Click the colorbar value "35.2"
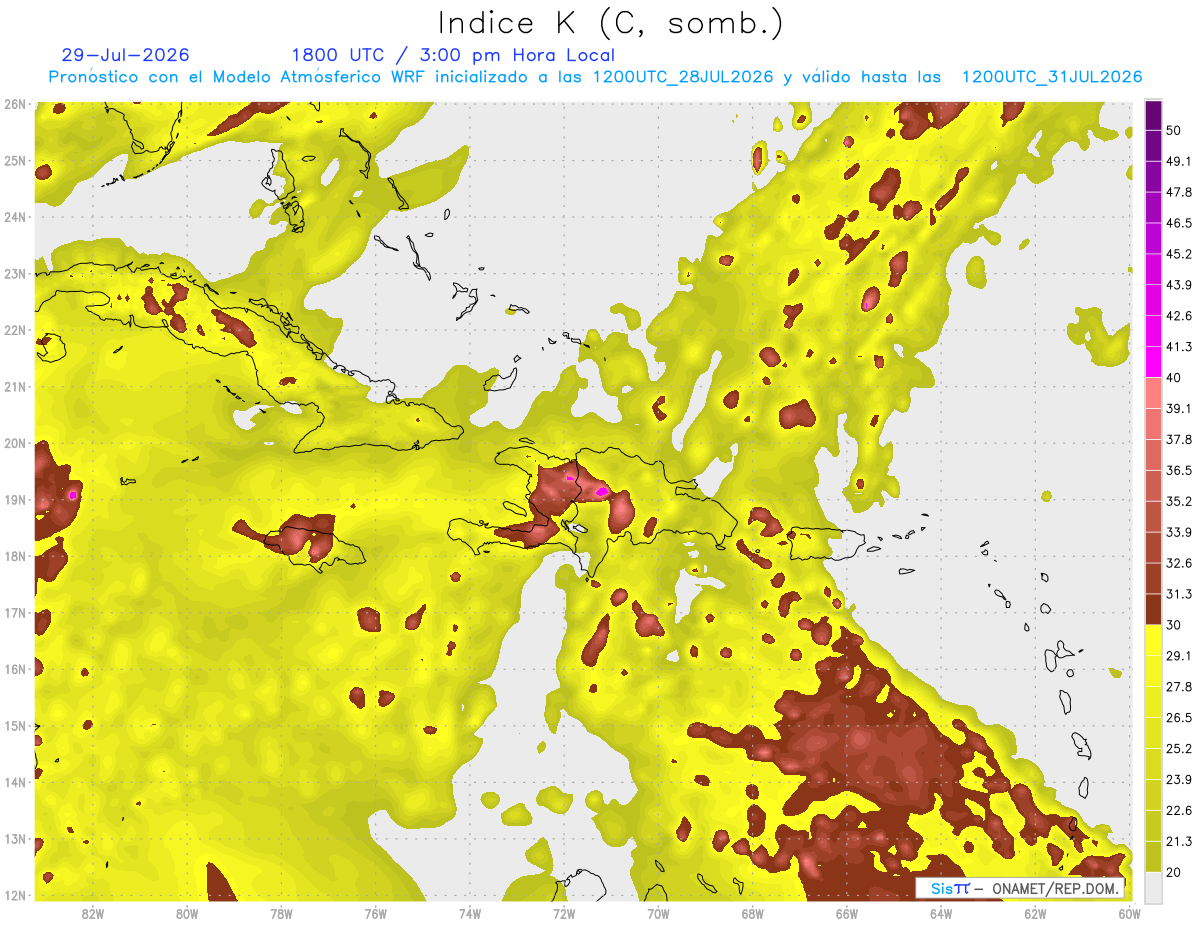This screenshot has width=1200, height=927. tap(1179, 502)
